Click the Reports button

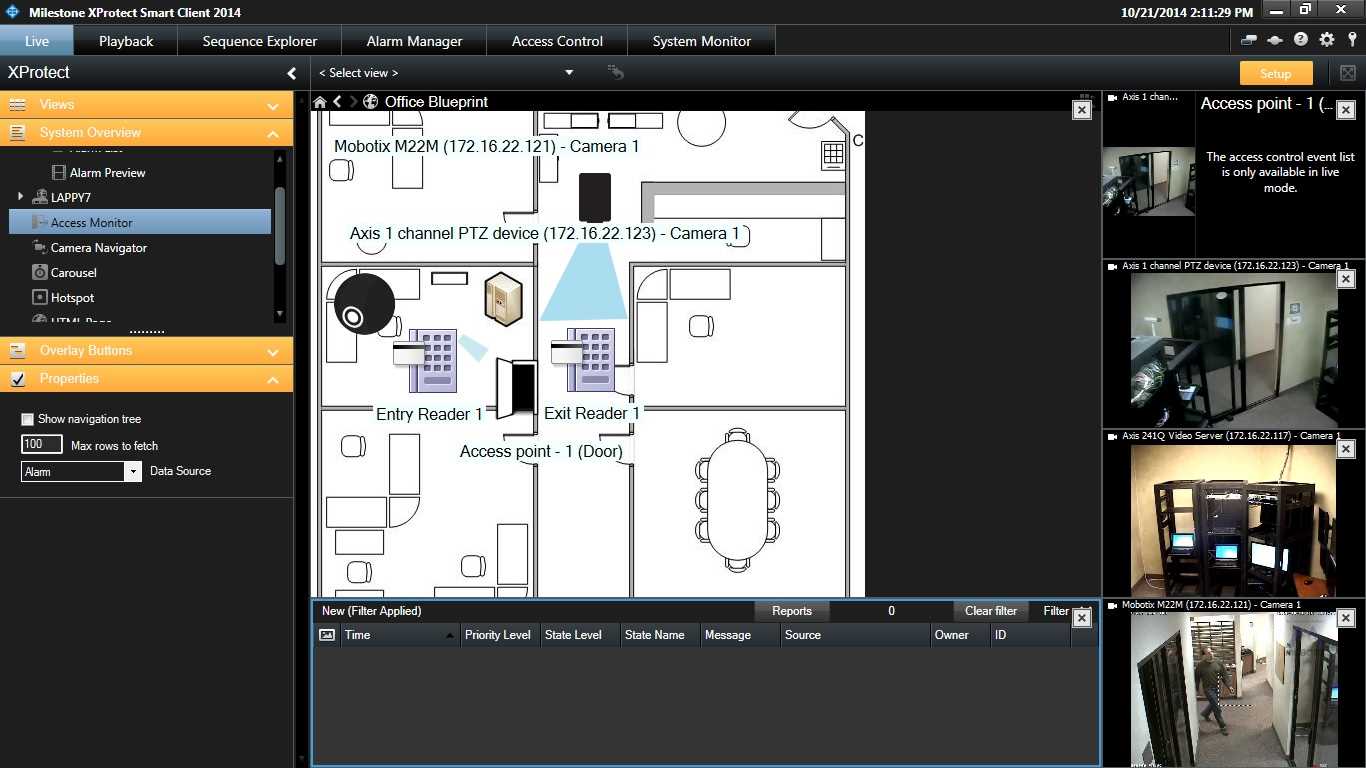click(792, 611)
